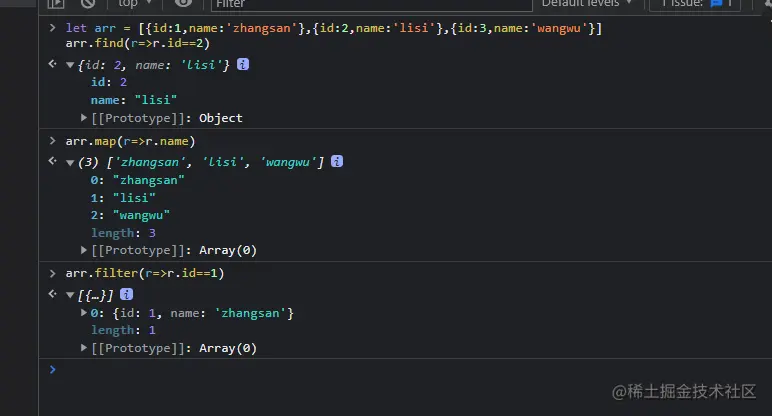Focus the Filter input field

tap(372, 4)
